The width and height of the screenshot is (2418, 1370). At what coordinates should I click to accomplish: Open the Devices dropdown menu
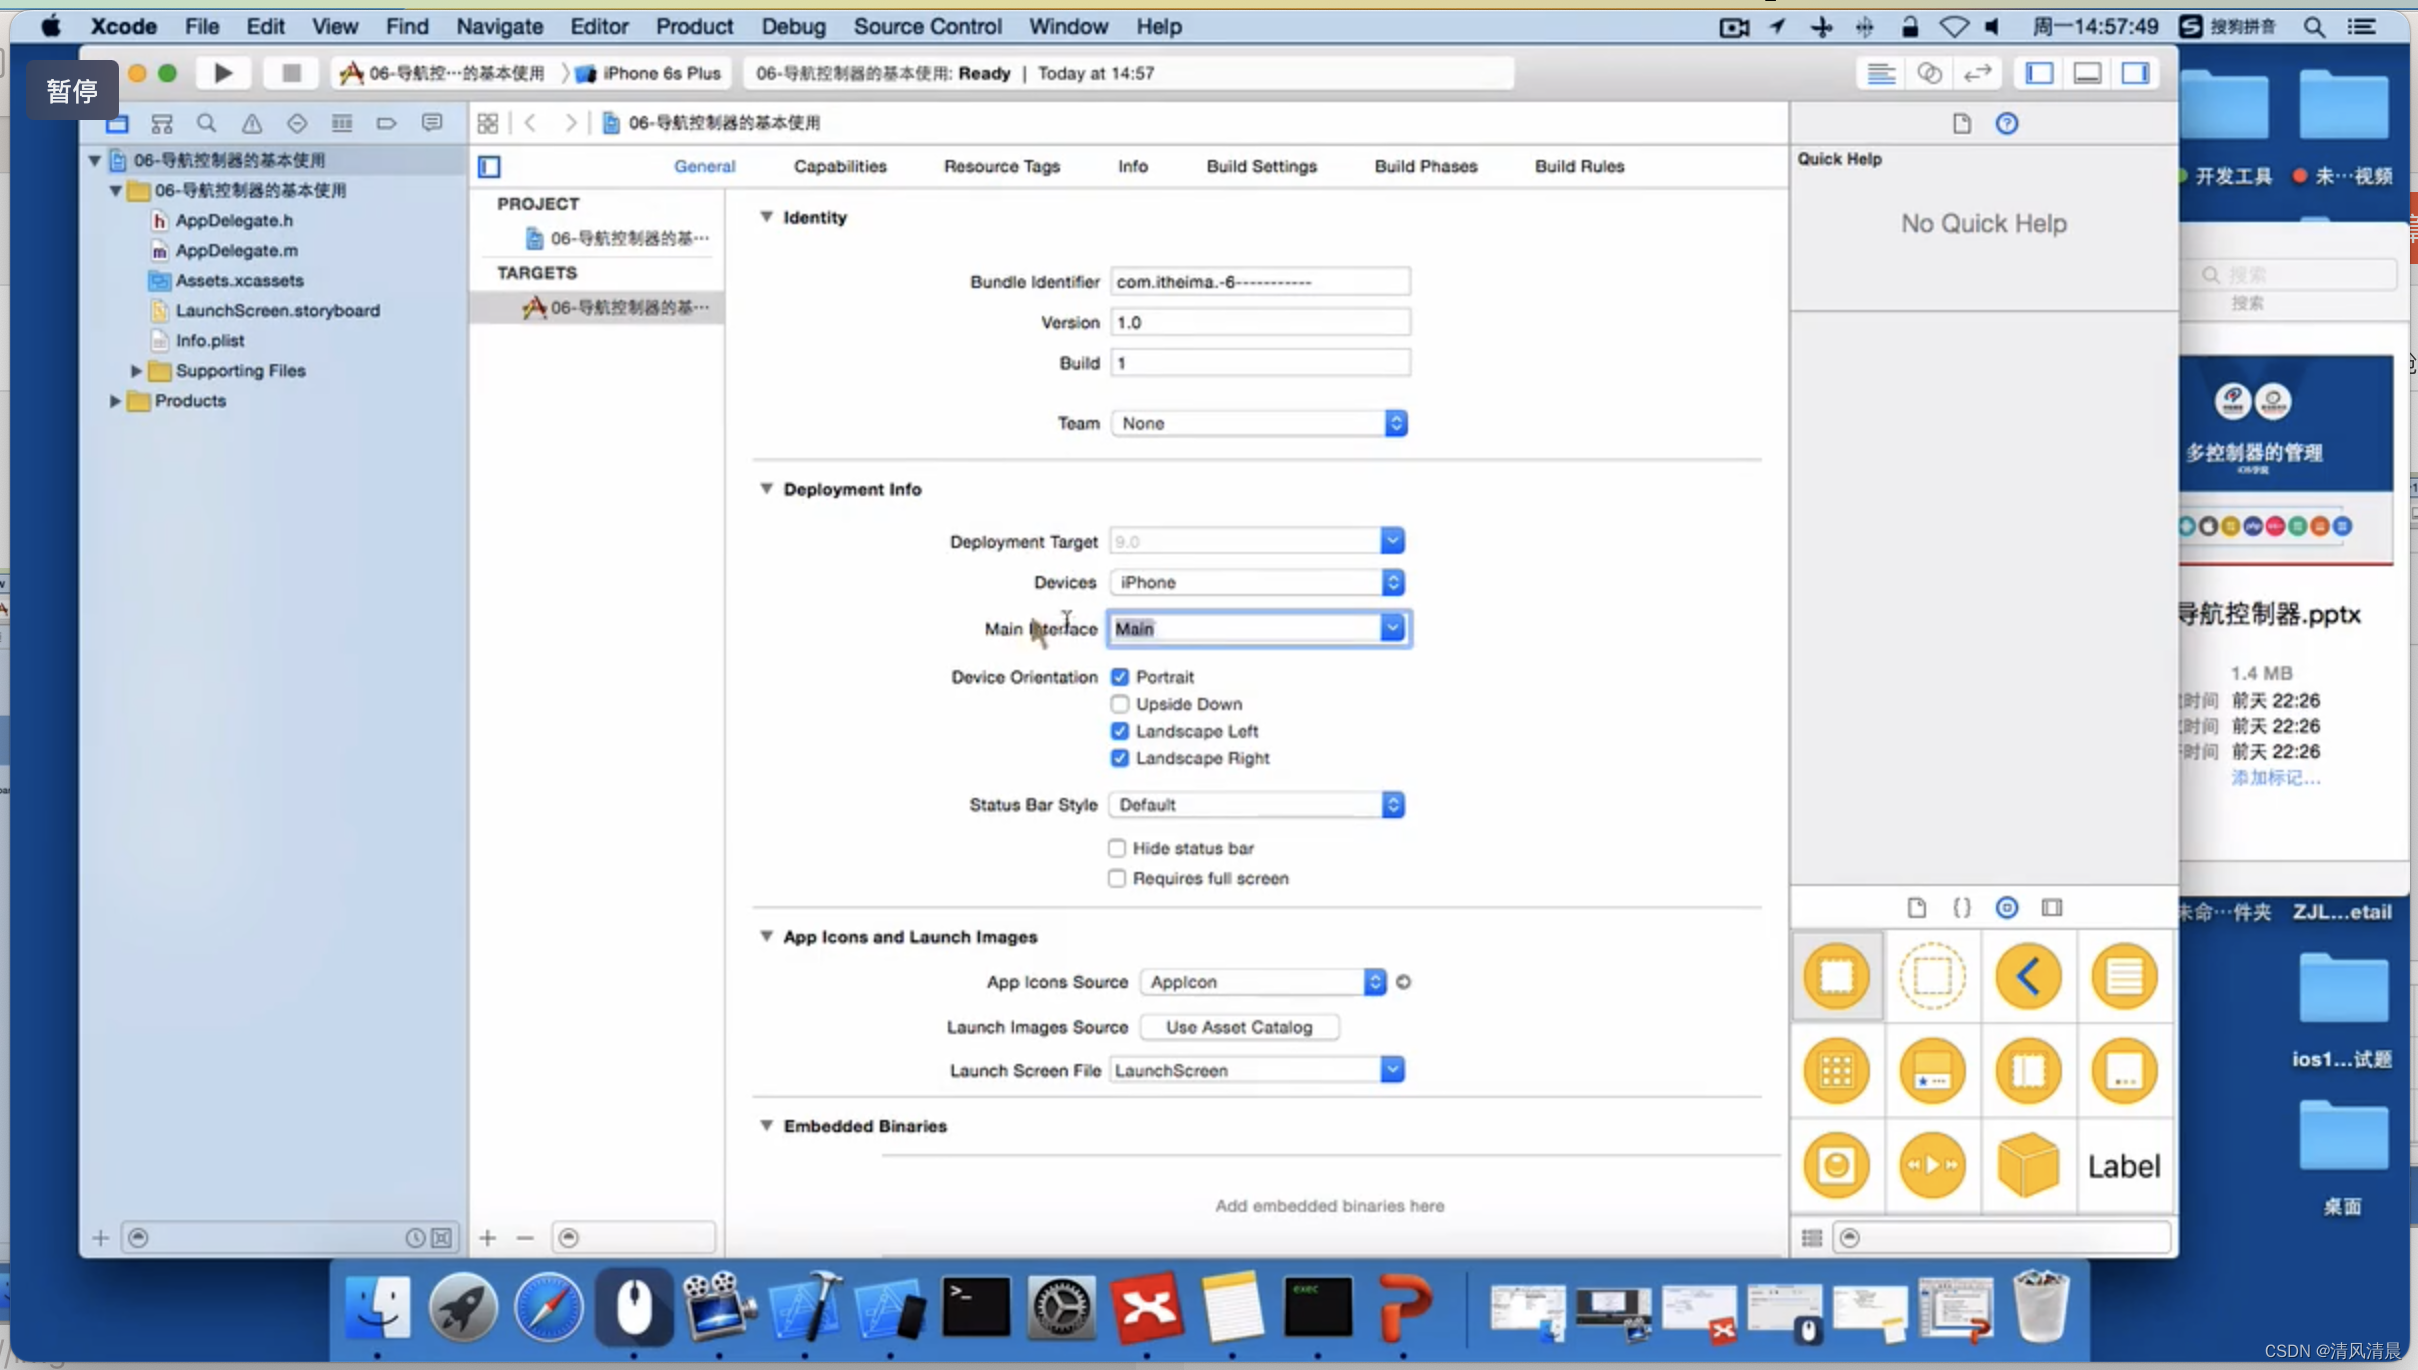pyautogui.click(x=1392, y=581)
